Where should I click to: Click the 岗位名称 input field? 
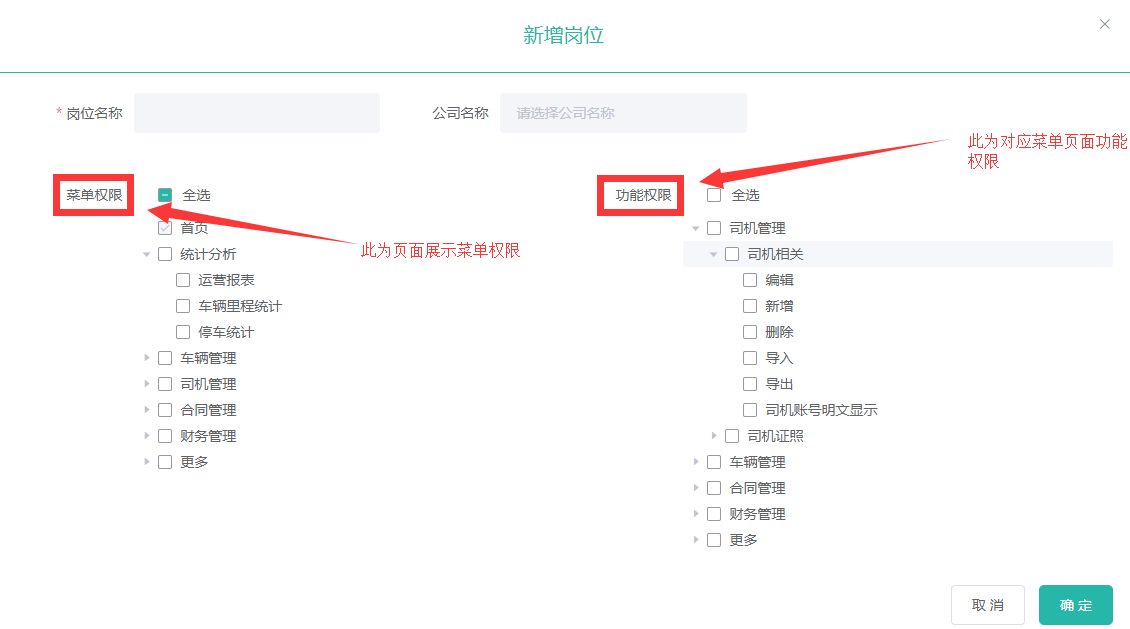pos(257,113)
